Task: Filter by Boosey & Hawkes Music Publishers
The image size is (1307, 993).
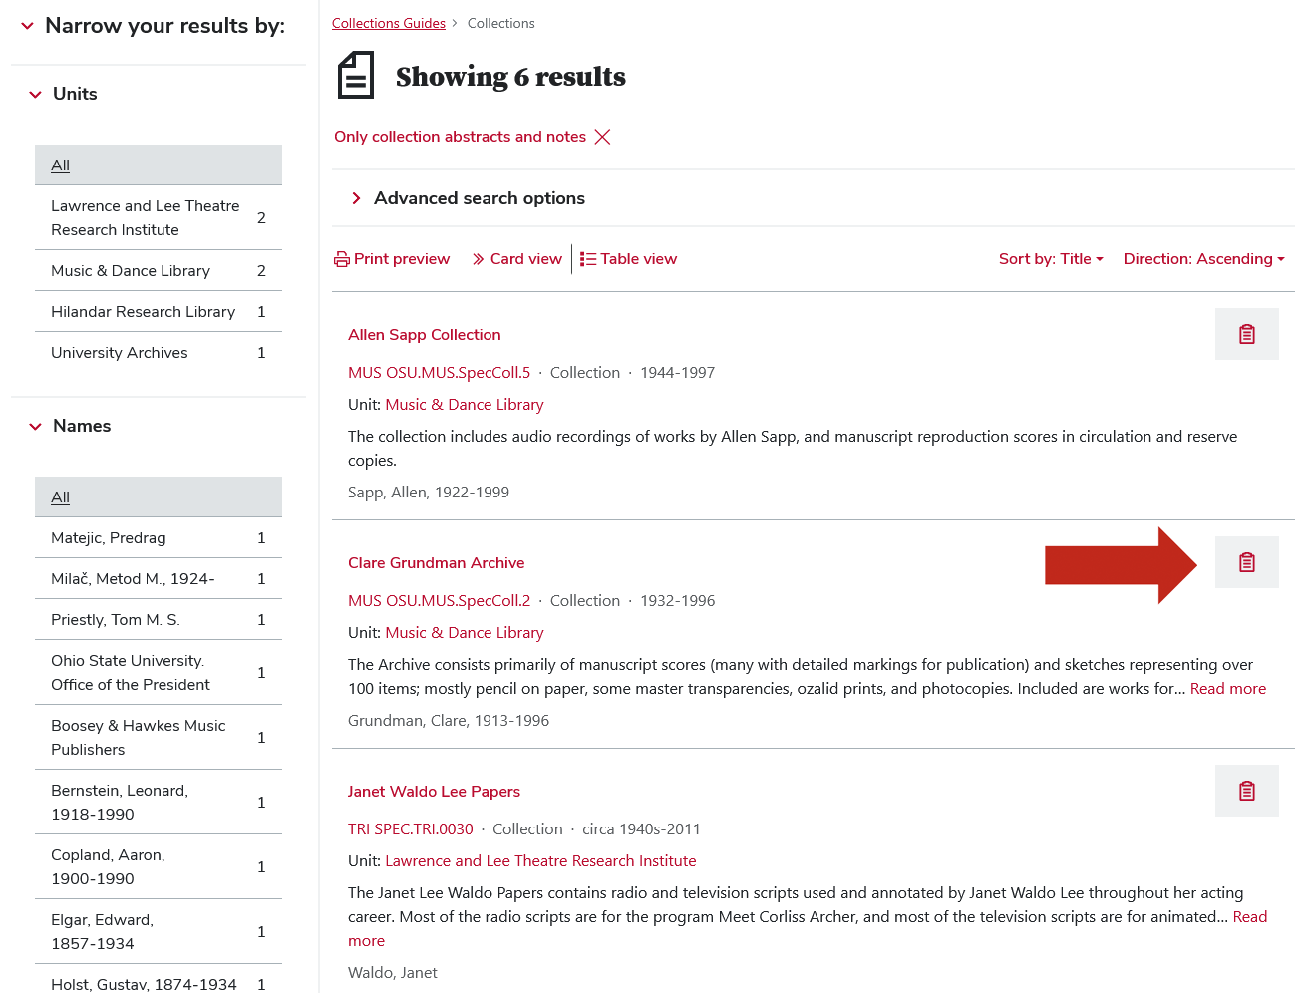Action: click(158, 738)
